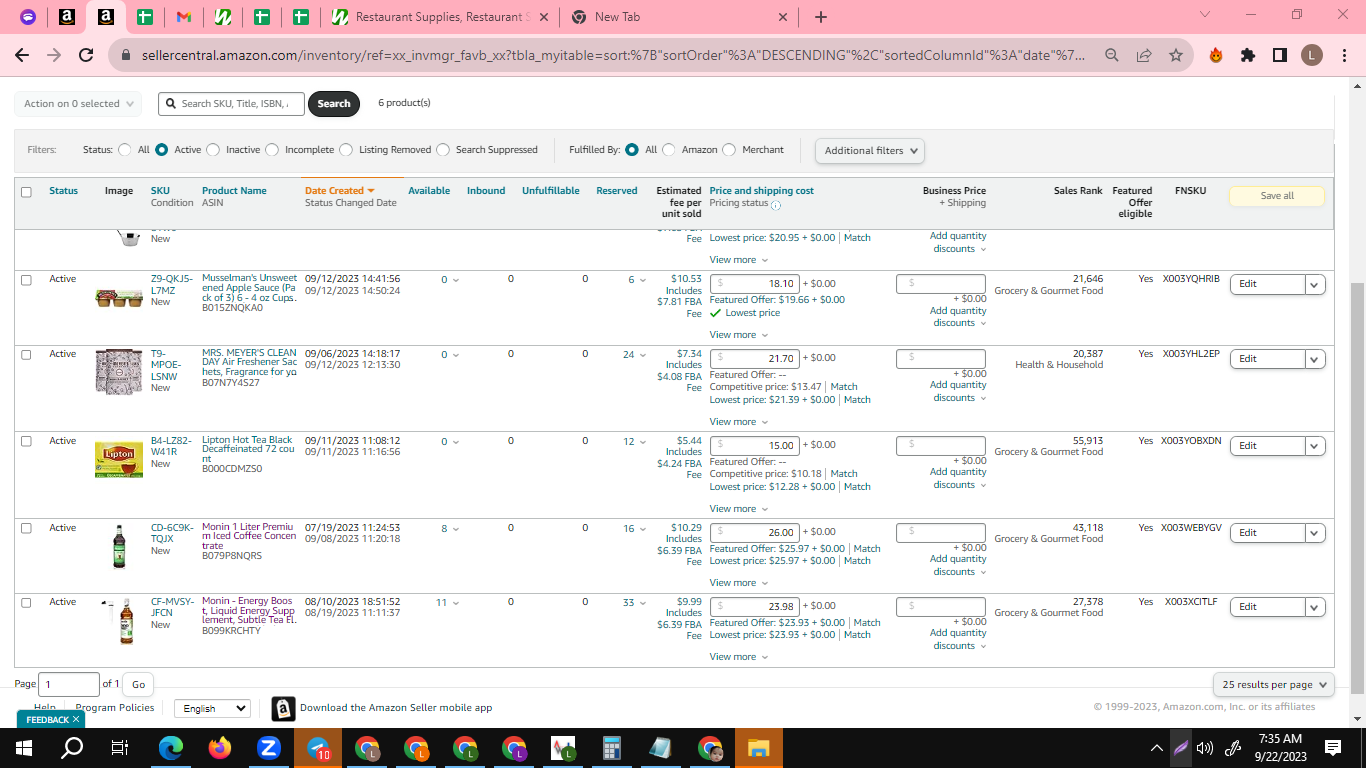
Task: Click the page number input field
Action: coord(69,685)
